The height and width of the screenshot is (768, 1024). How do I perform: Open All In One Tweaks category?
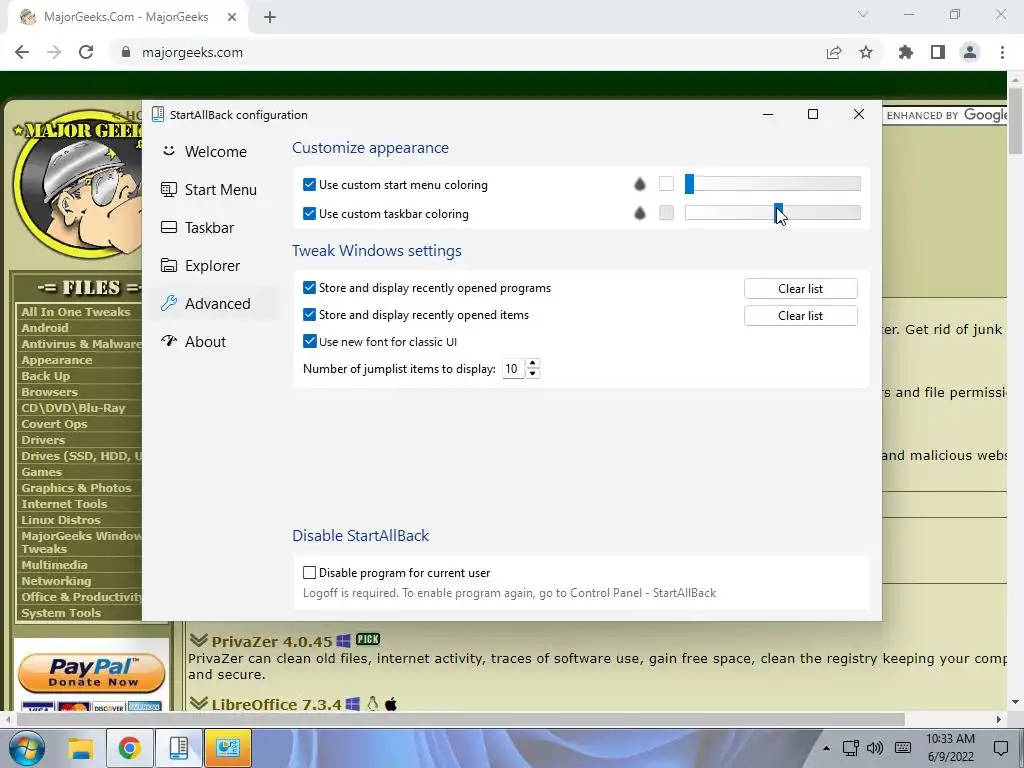tap(76, 312)
